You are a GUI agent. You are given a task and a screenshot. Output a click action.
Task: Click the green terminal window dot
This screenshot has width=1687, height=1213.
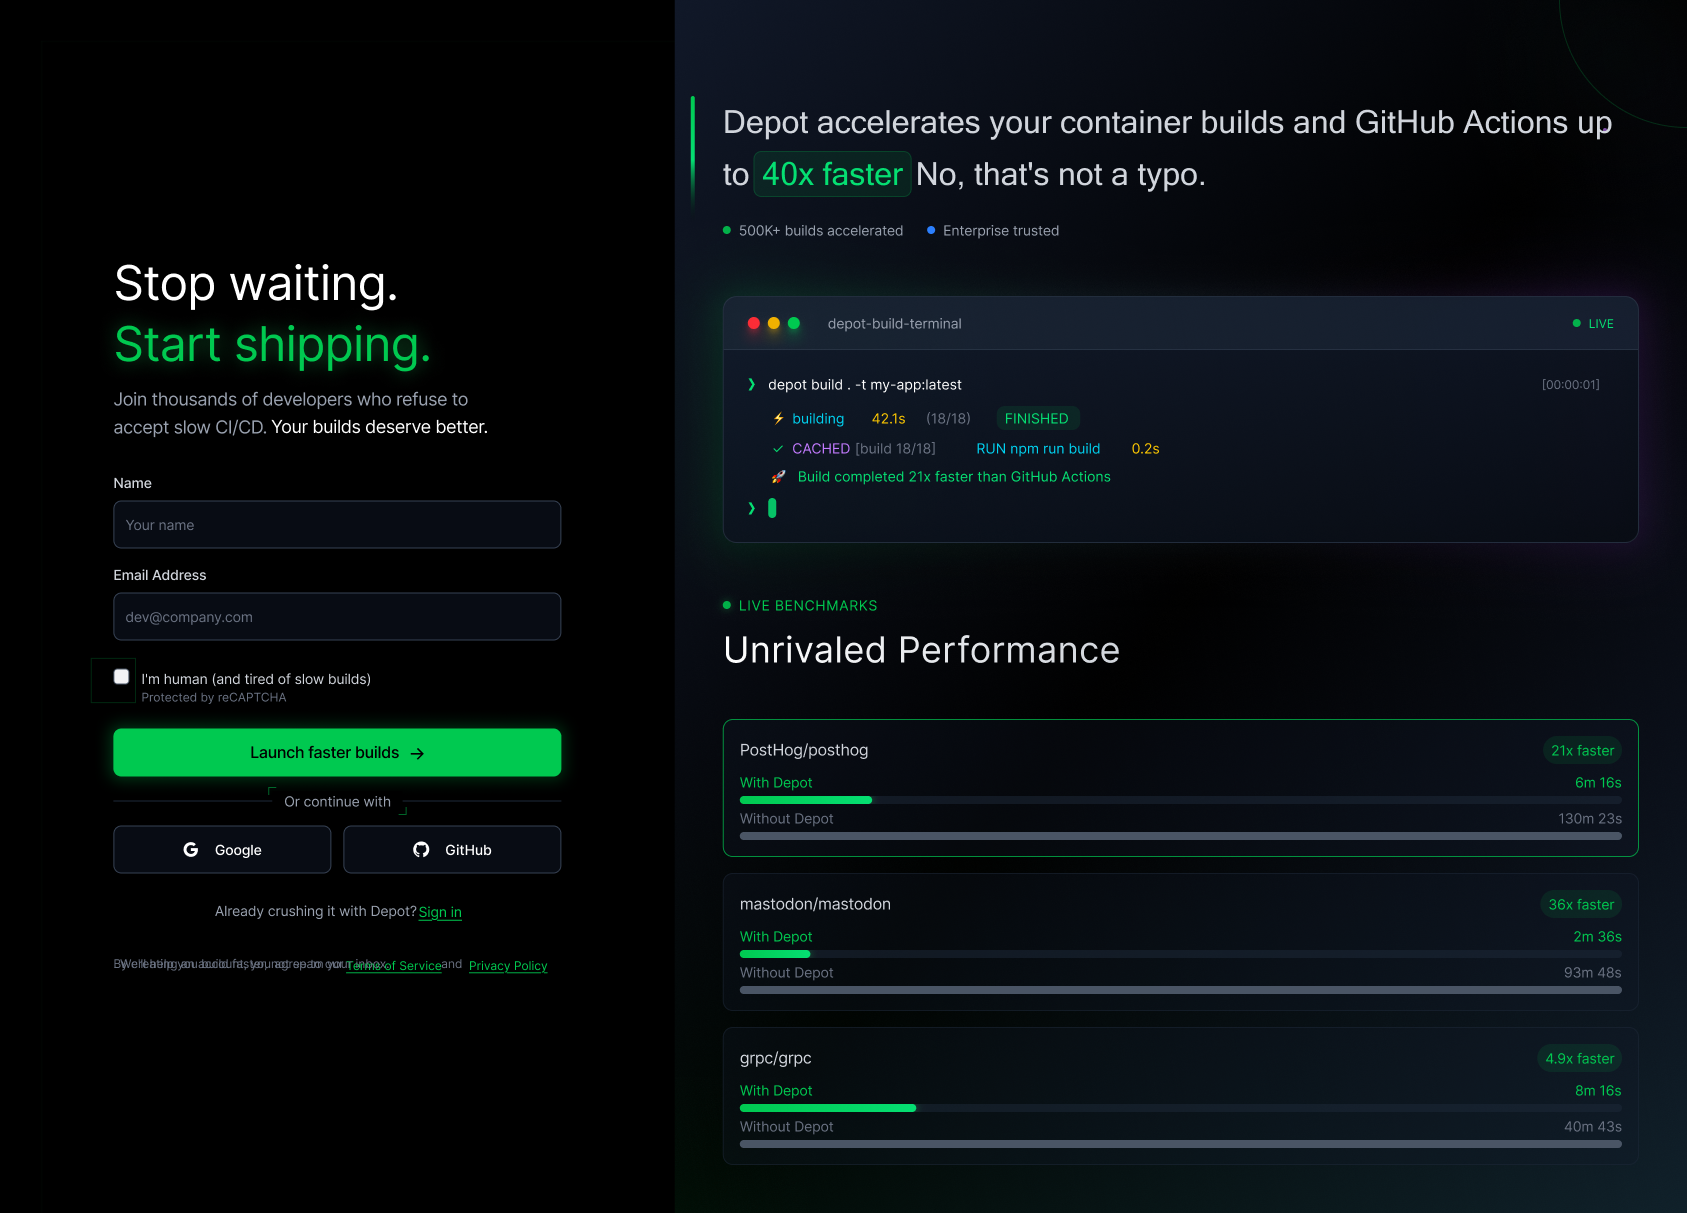[794, 324]
